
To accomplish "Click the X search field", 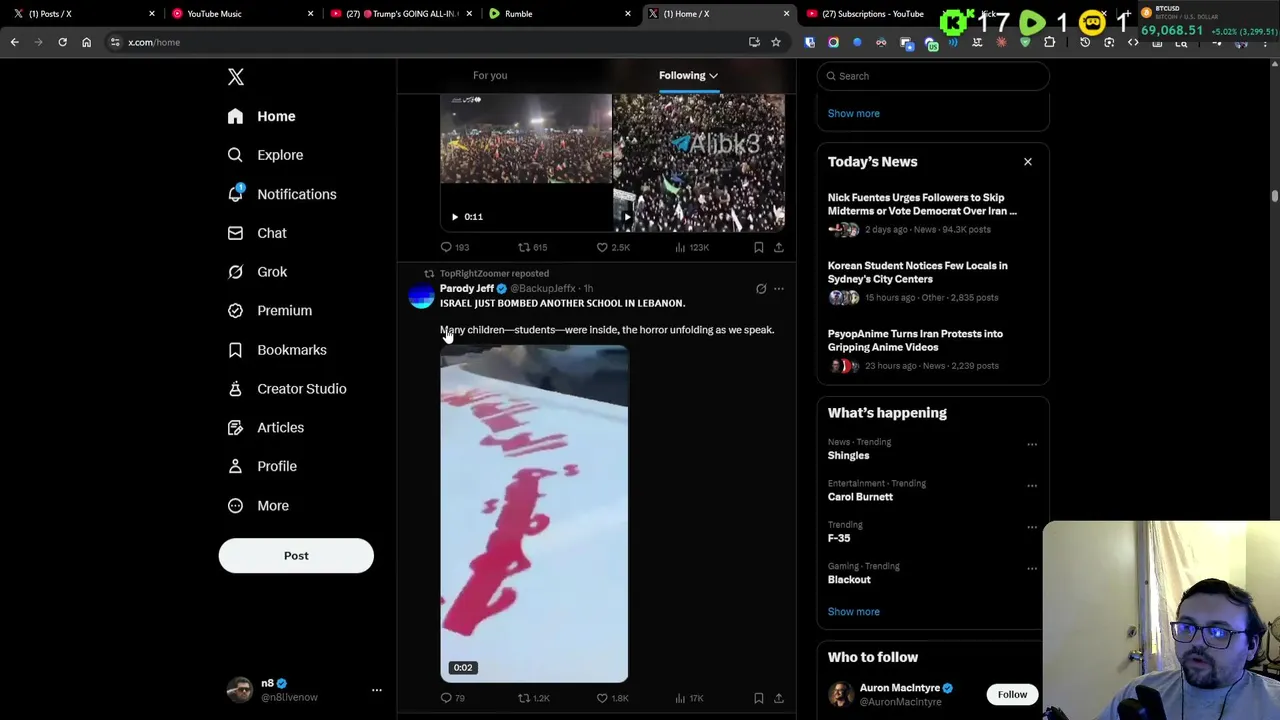I will (x=932, y=76).
